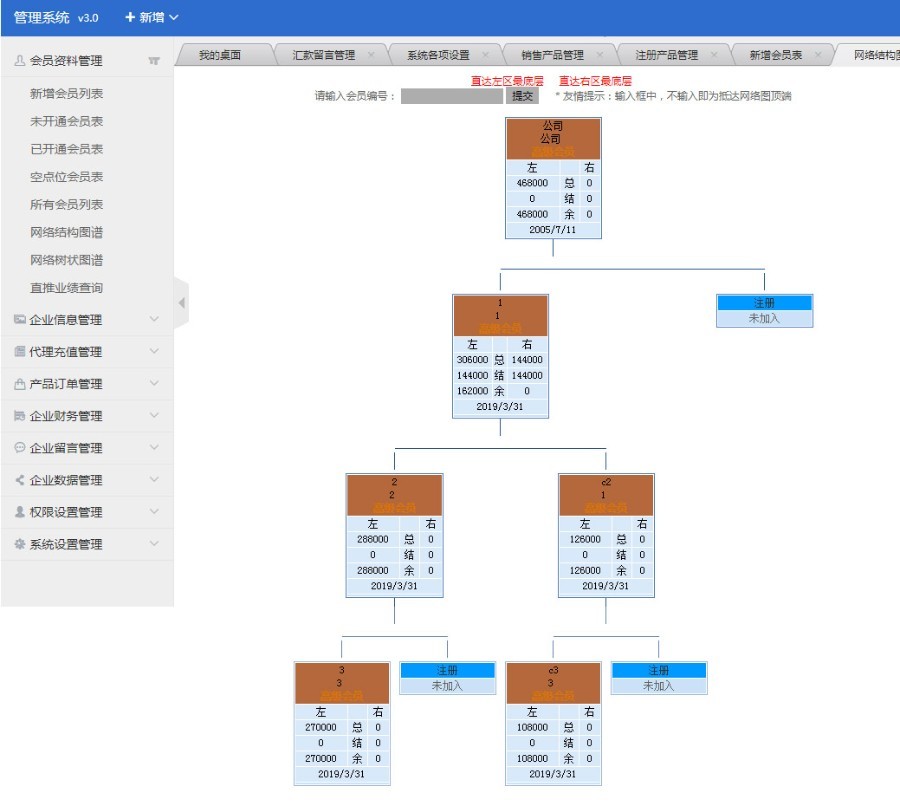Expand the 产品订单管理 dropdown arrow
The width and height of the screenshot is (900, 806).
(x=155, y=383)
